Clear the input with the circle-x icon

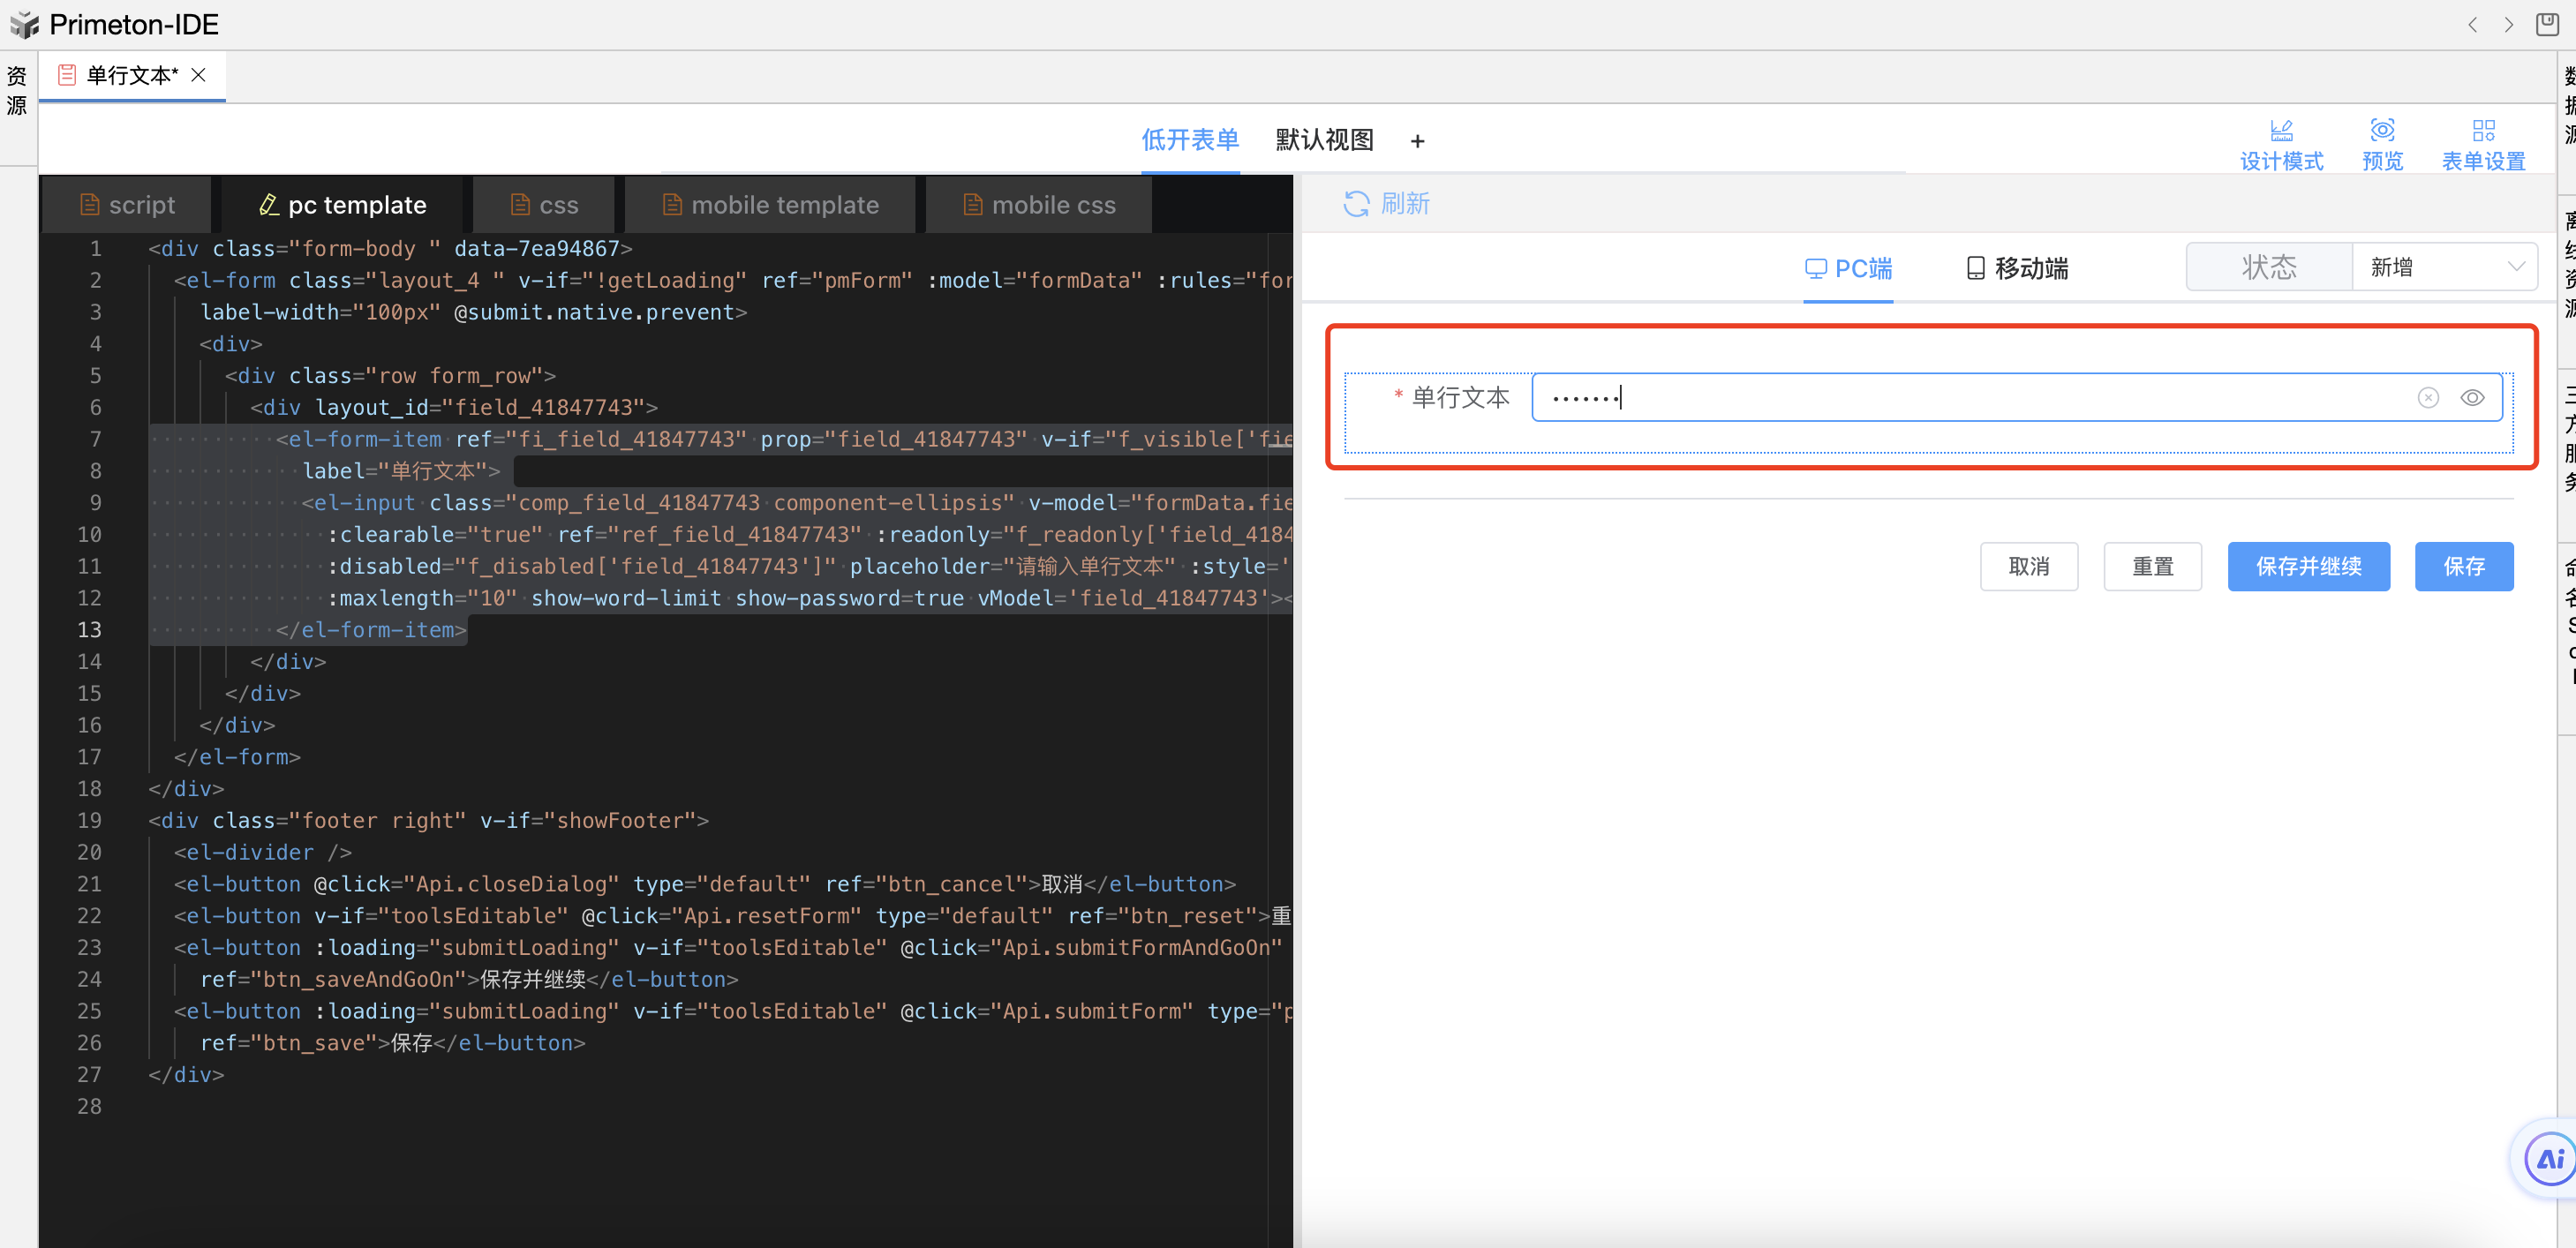(x=2428, y=398)
